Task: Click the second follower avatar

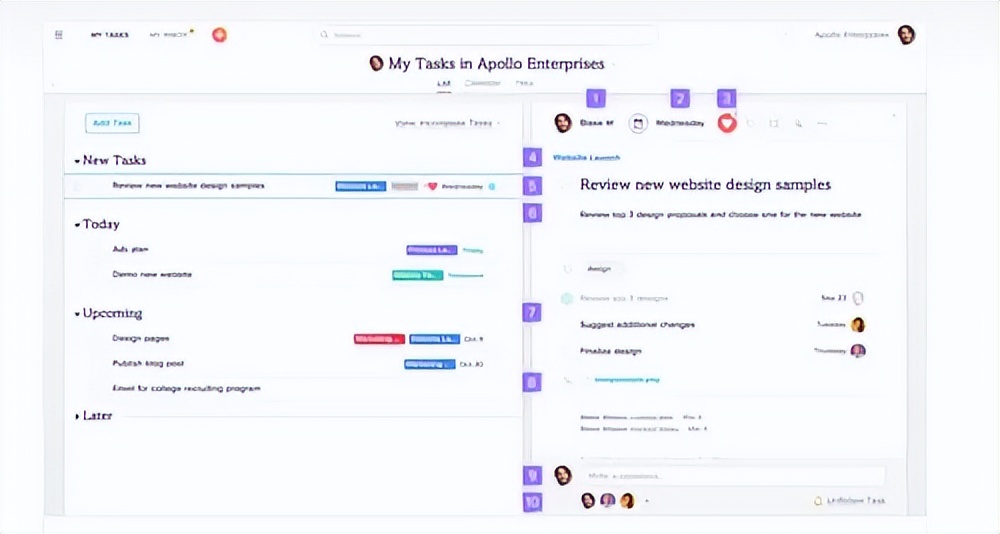Action: click(x=608, y=501)
